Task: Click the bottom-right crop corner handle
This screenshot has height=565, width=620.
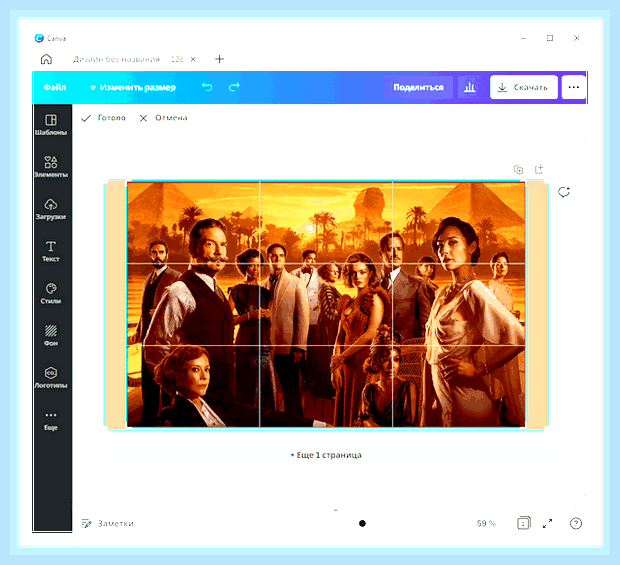Action: (x=525, y=427)
